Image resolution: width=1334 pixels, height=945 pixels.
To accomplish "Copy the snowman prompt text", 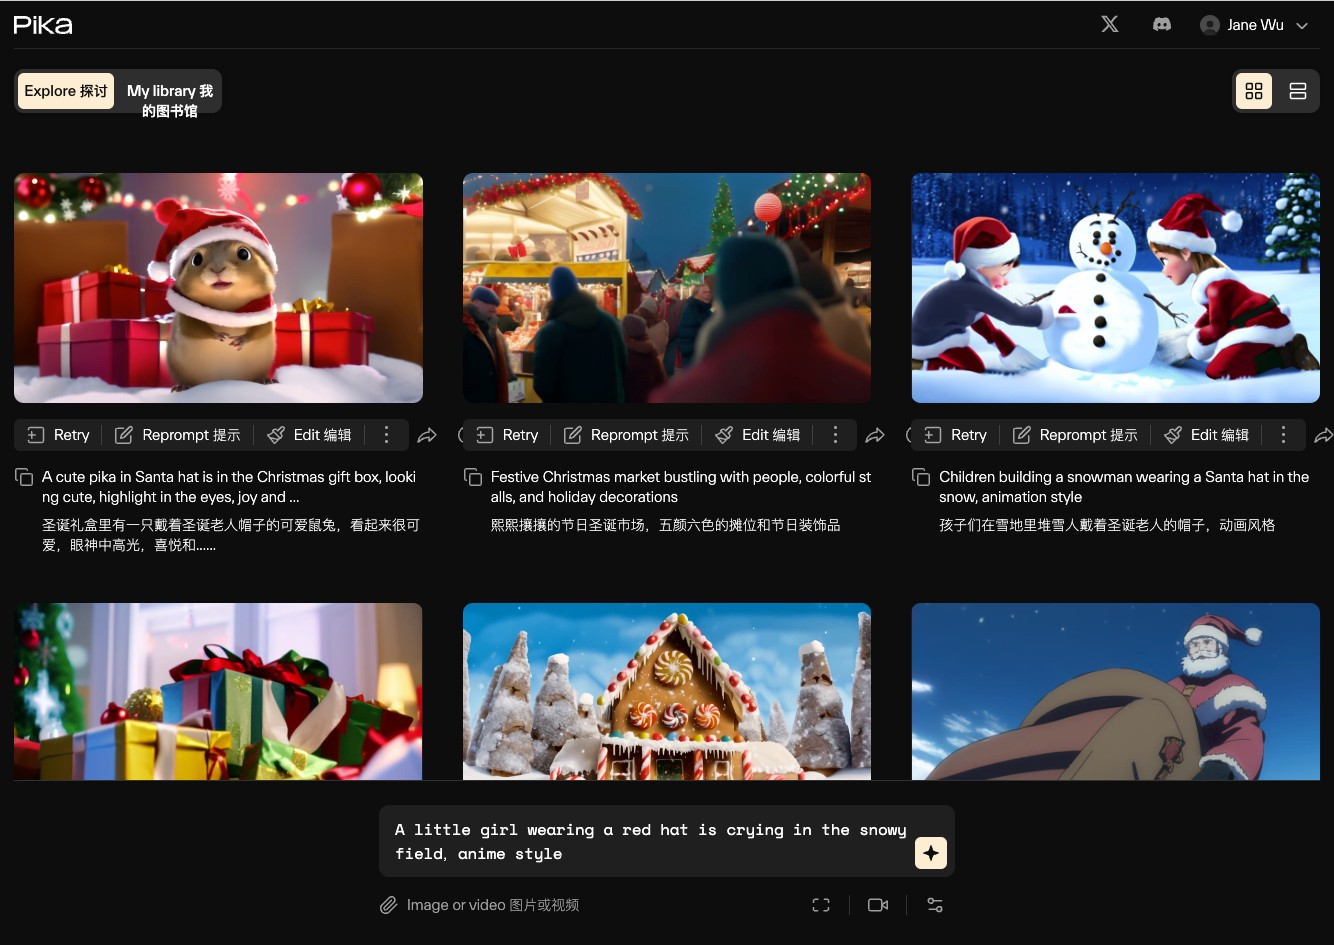I will [922, 478].
